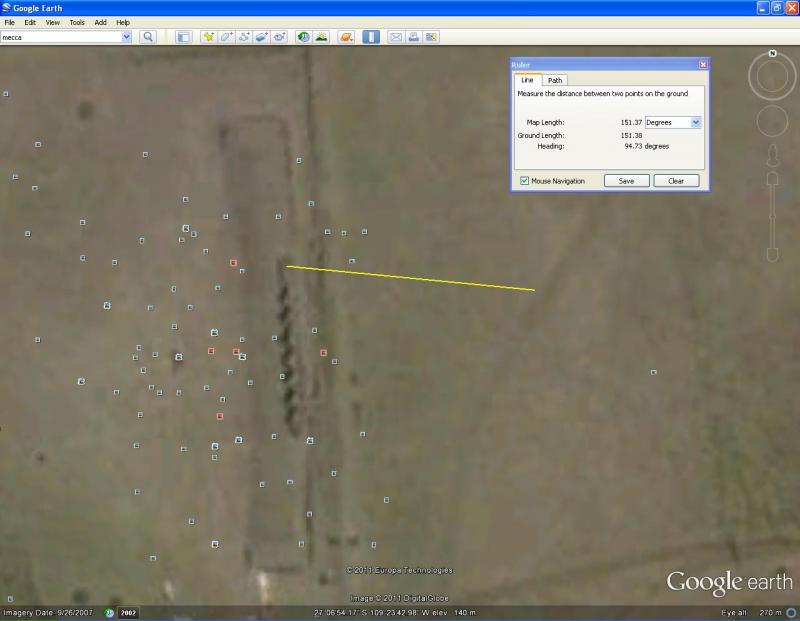Click the zoom slider on the map
800x621 pixels.
(x=773, y=215)
